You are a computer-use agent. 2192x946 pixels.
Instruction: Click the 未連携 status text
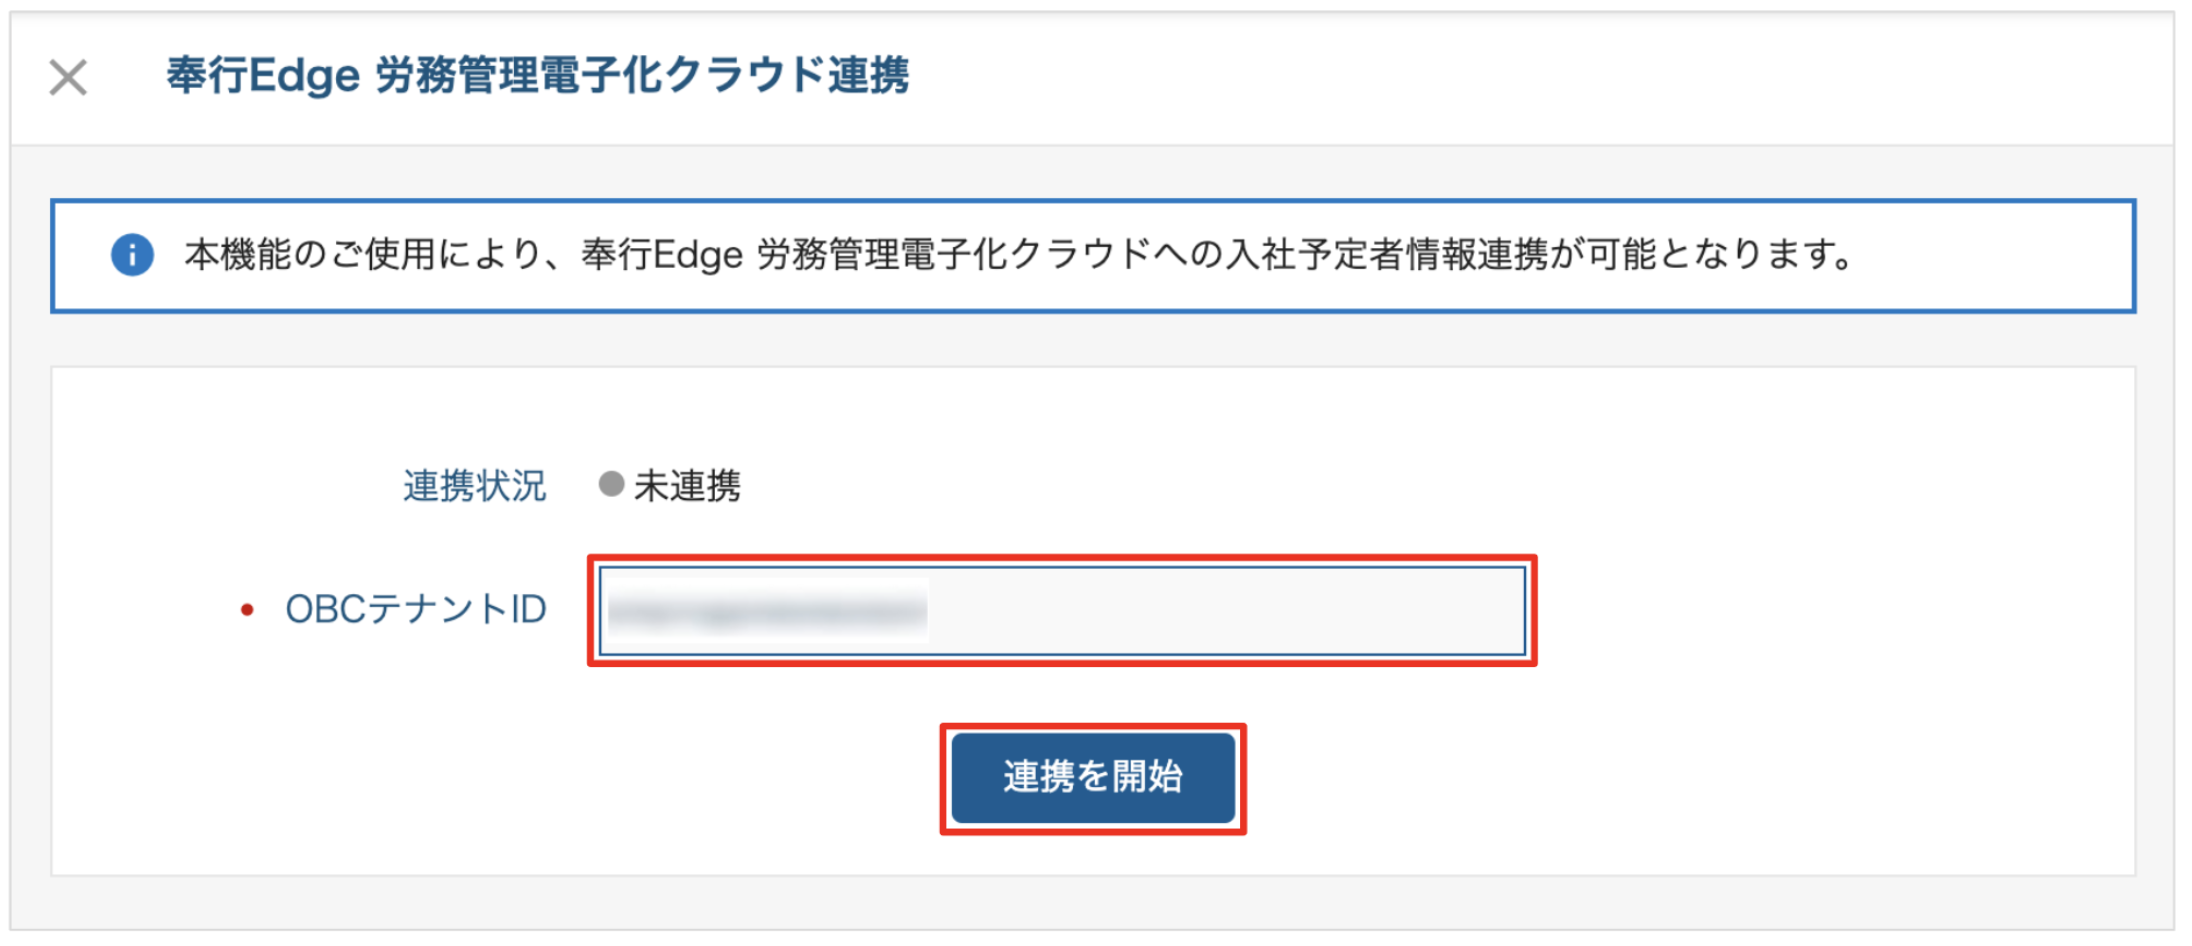pyautogui.click(x=687, y=486)
